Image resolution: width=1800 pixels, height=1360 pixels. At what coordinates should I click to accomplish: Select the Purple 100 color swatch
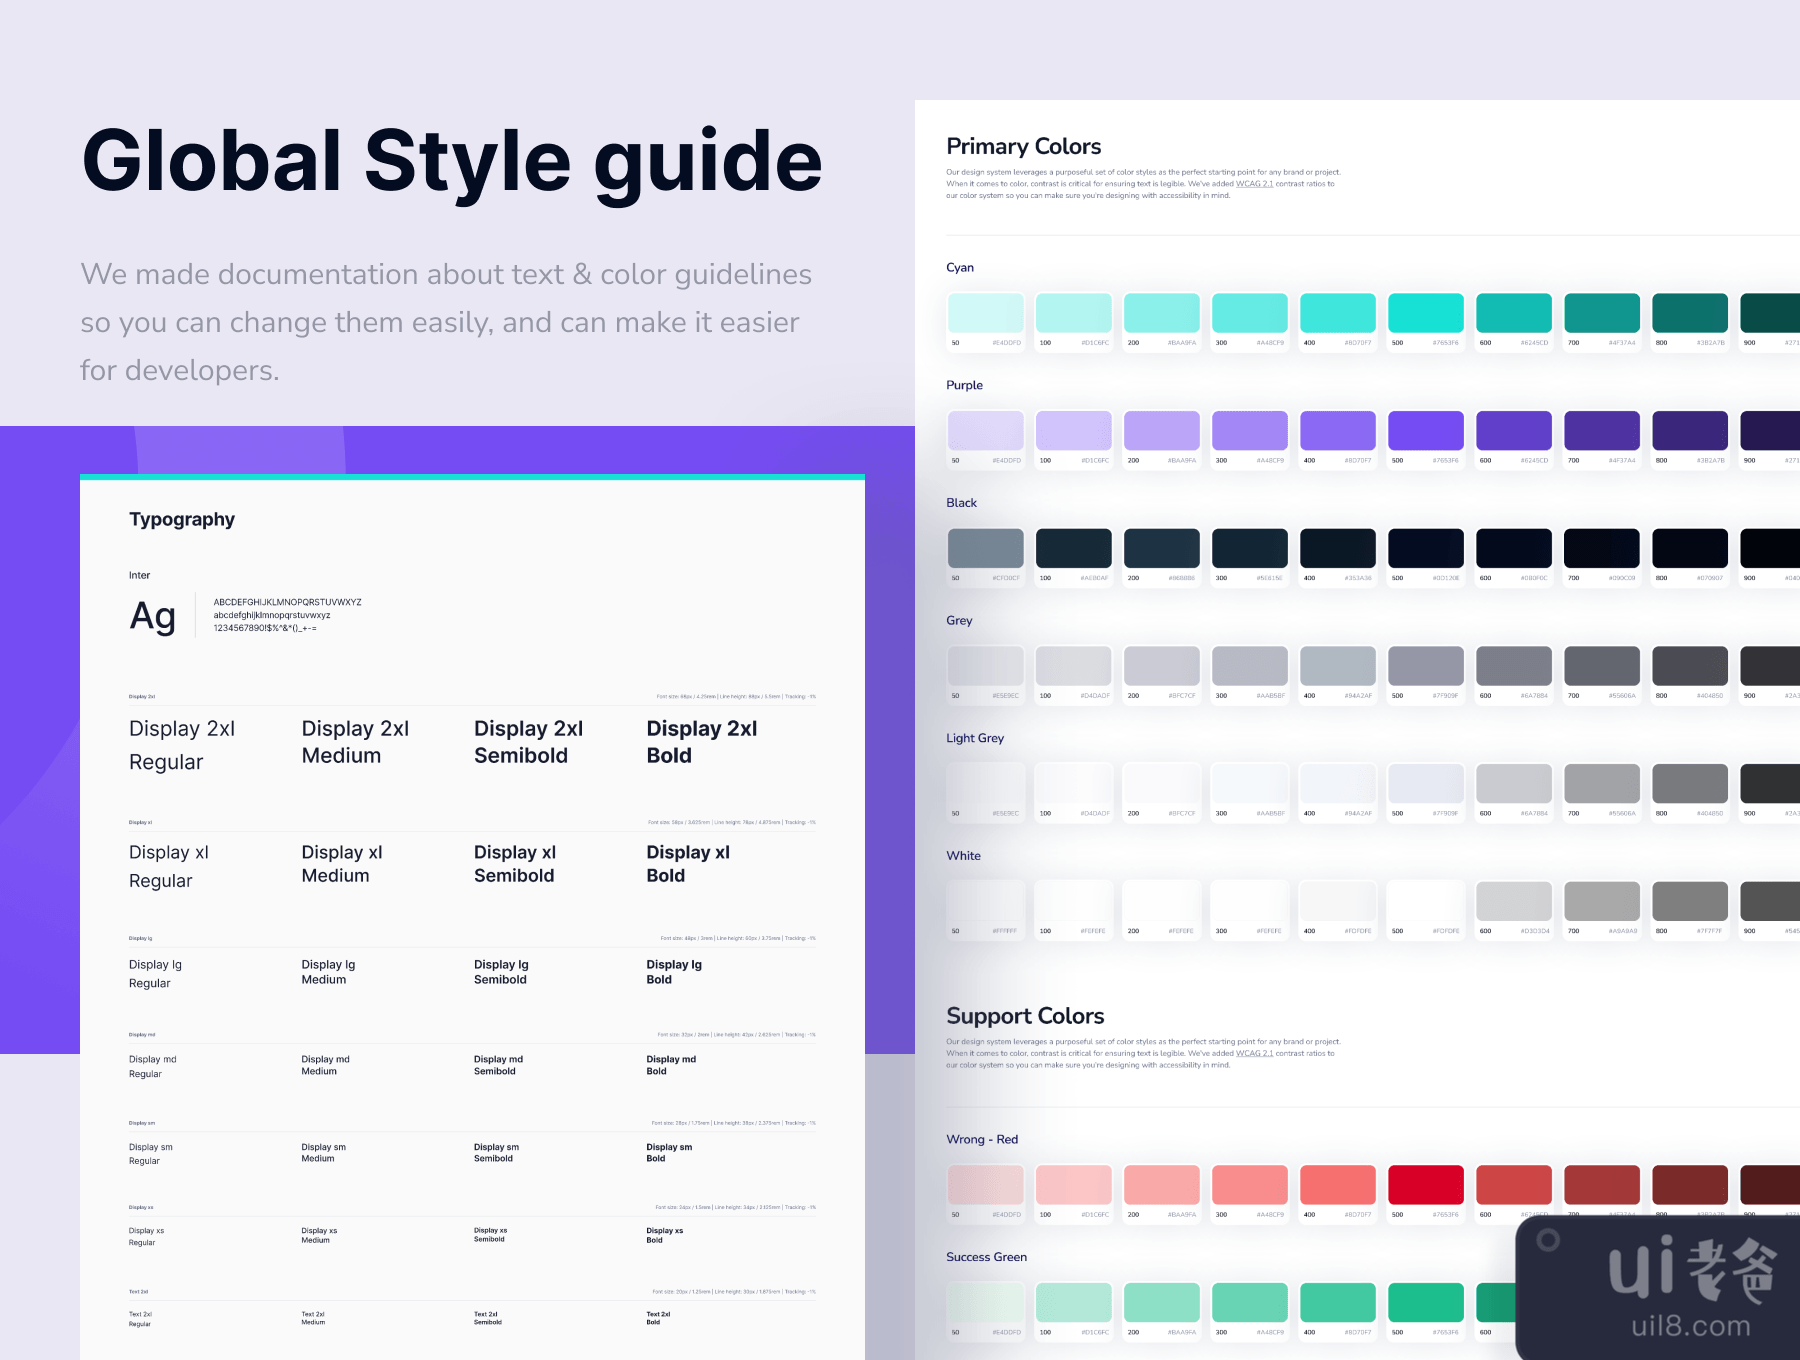click(1073, 431)
